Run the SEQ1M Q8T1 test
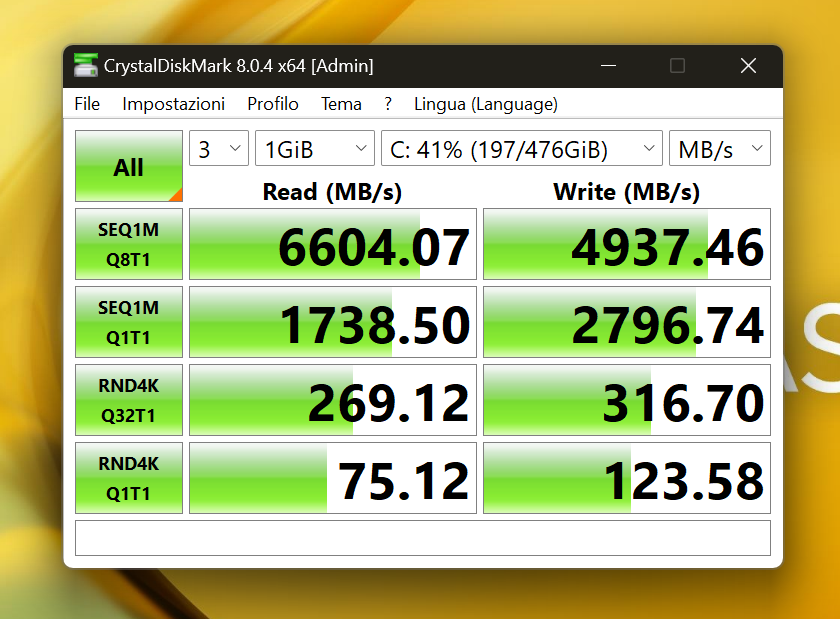Viewport: 840px width, 619px height. [x=129, y=244]
